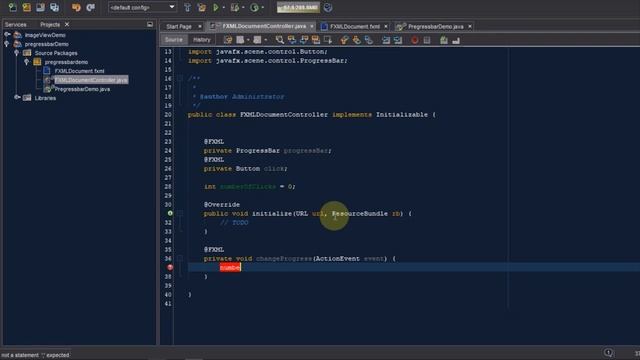This screenshot has height=360, width=640.
Task: Click the Last Edit icon in editor toolbar
Action: pyautogui.click(x=228, y=40)
